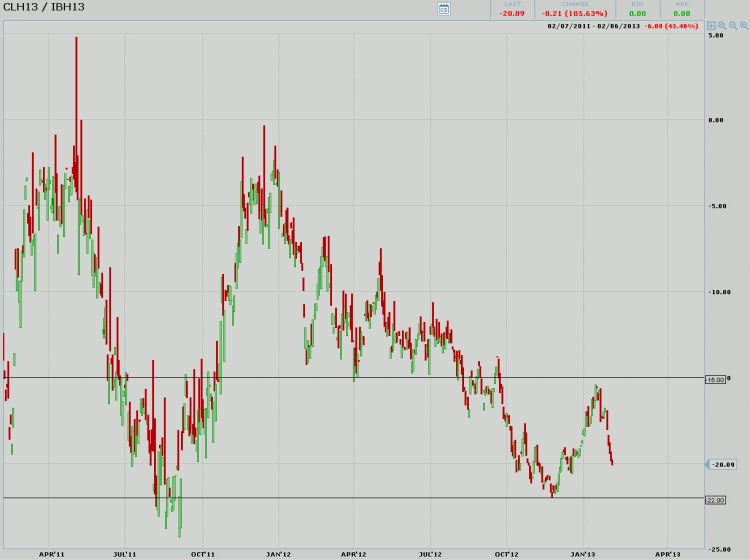The height and width of the screenshot is (559, 750).
Task: Click the 5.00 price axis label
Action: (716, 35)
